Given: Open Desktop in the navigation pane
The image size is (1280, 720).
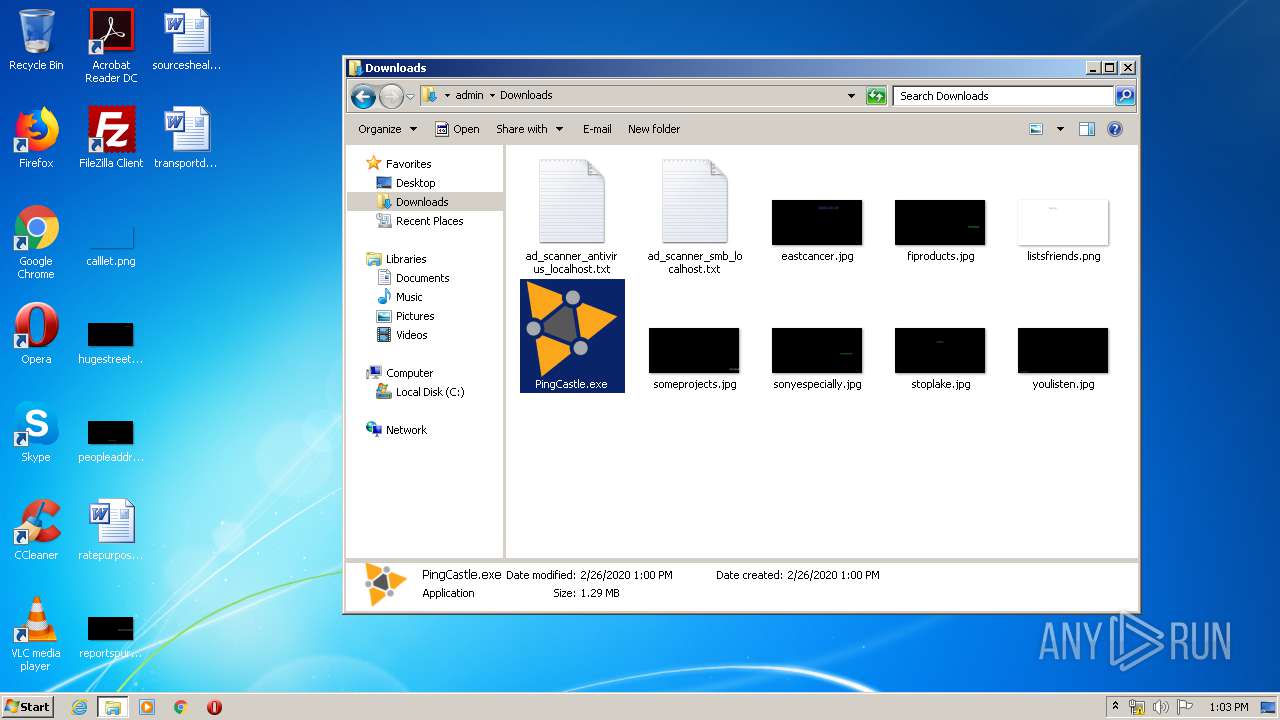Looking at the screenshot, I should point(415,183).
